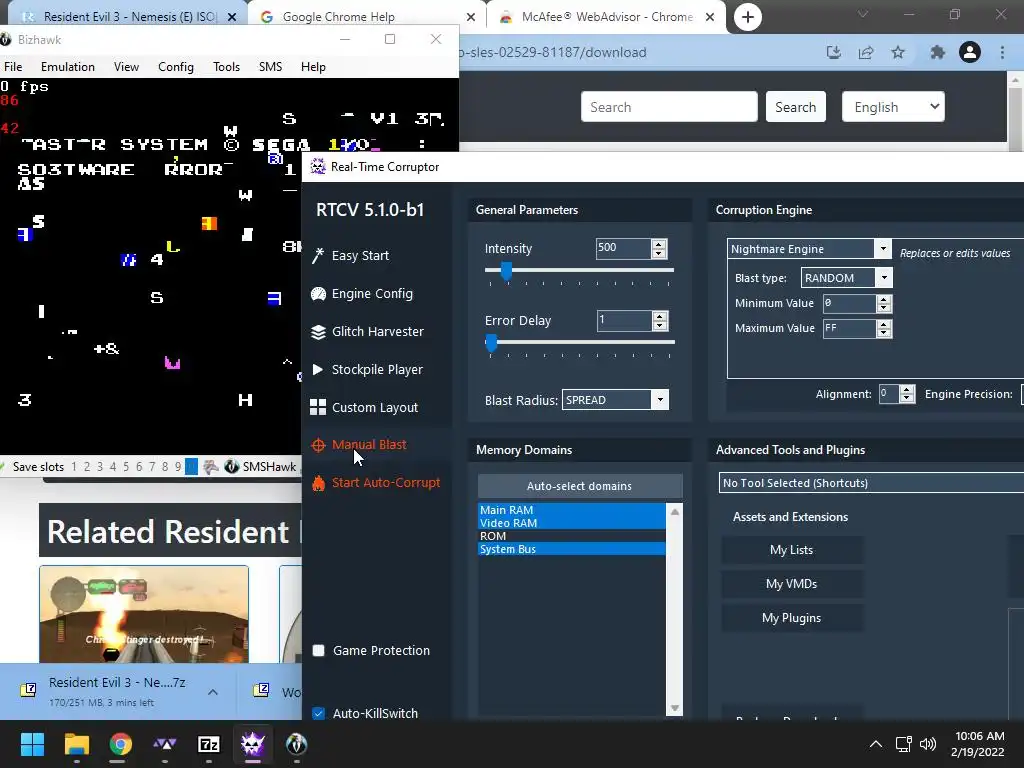Click the Custom Layout grid icon
The image size is (1024, 768).
[x=318, y=408]
